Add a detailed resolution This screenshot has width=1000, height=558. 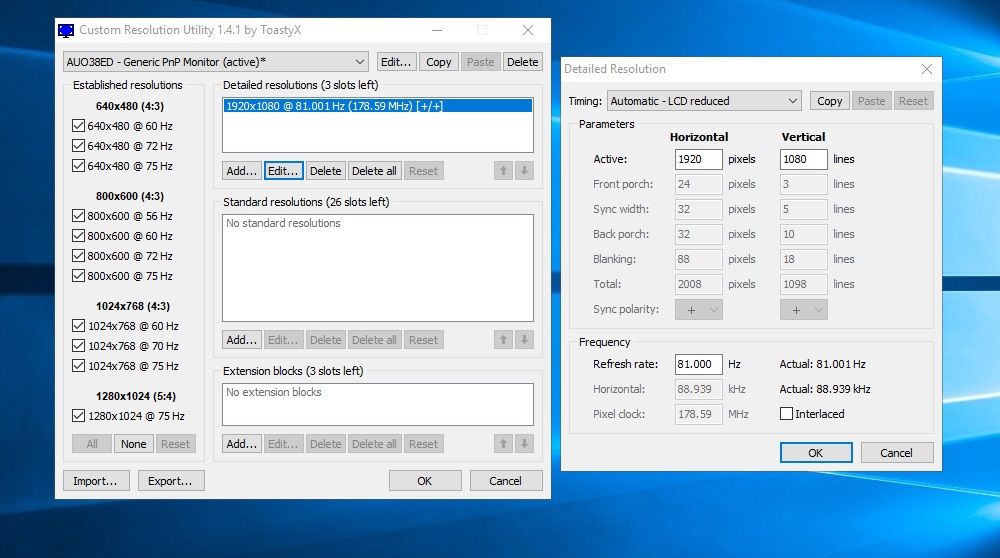pyautogui.click(x=242, y=171)
